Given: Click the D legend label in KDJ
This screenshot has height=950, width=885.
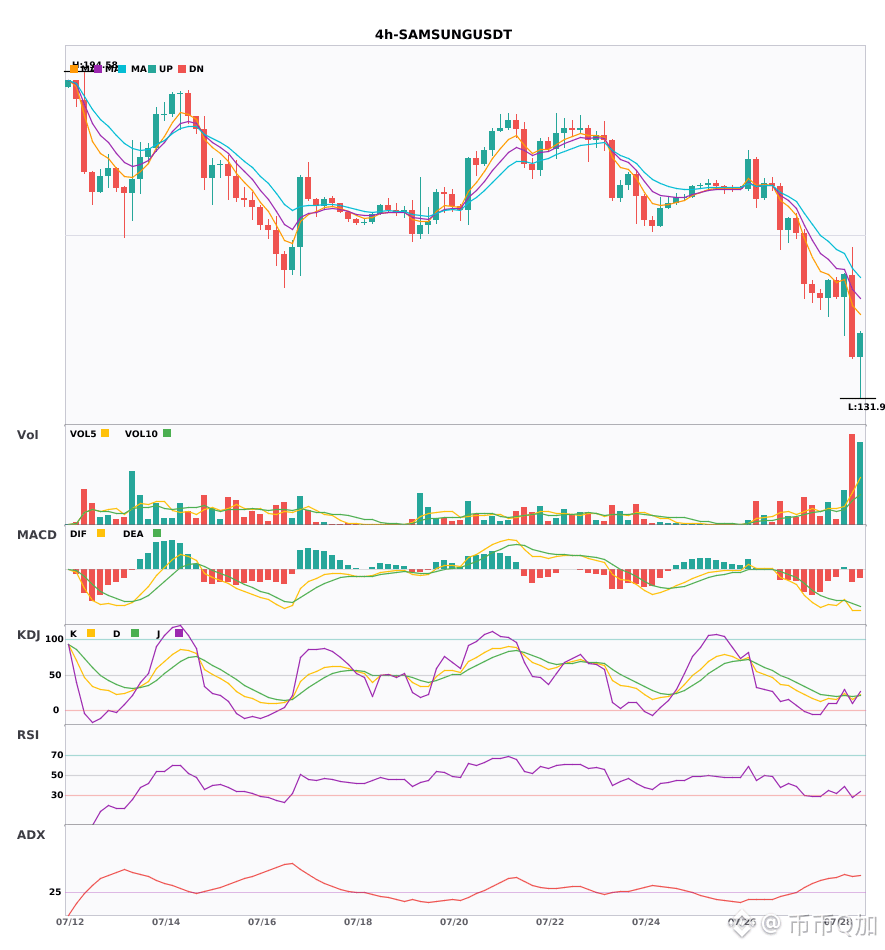Looking at the screenshot, I should pos(116,634).
